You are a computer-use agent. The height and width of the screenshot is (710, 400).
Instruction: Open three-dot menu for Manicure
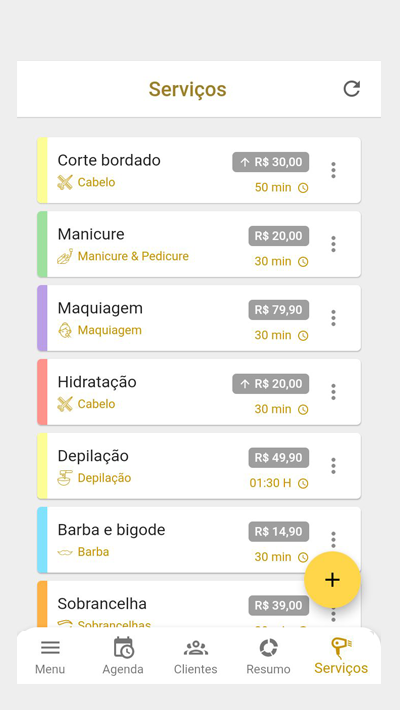click(x=333, y=244)
